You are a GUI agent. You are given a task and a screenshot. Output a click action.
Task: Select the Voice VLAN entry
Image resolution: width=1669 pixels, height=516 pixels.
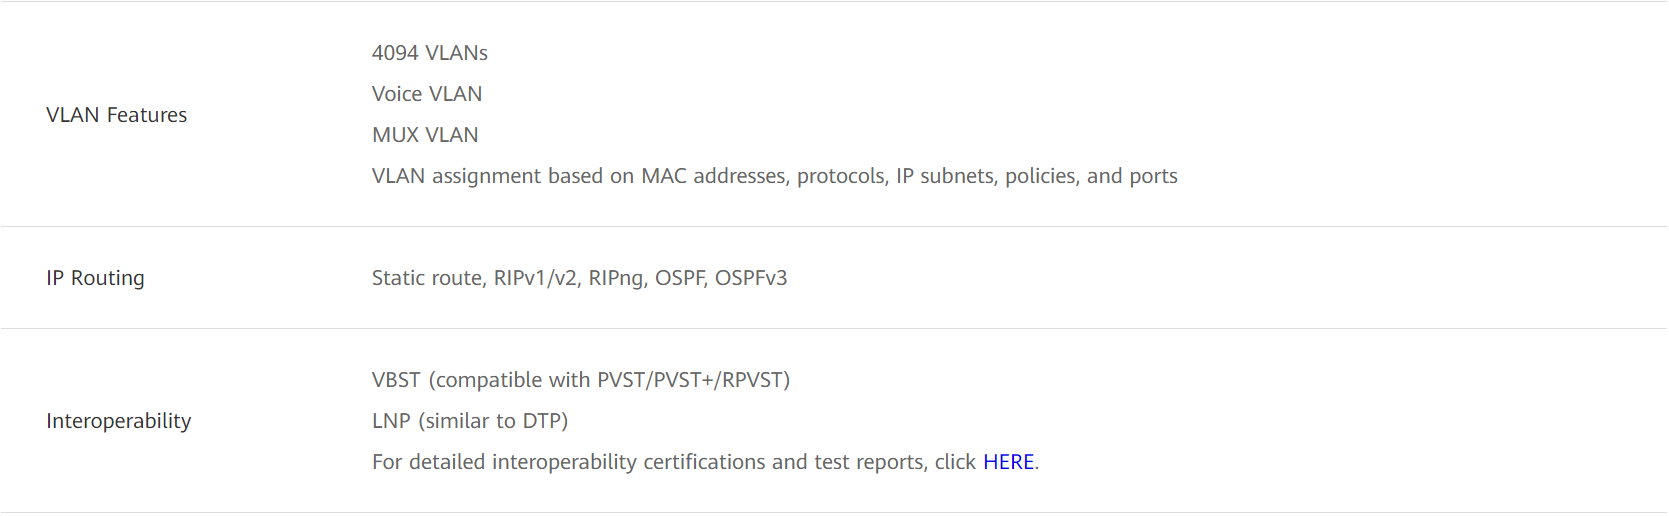point(427,94)
